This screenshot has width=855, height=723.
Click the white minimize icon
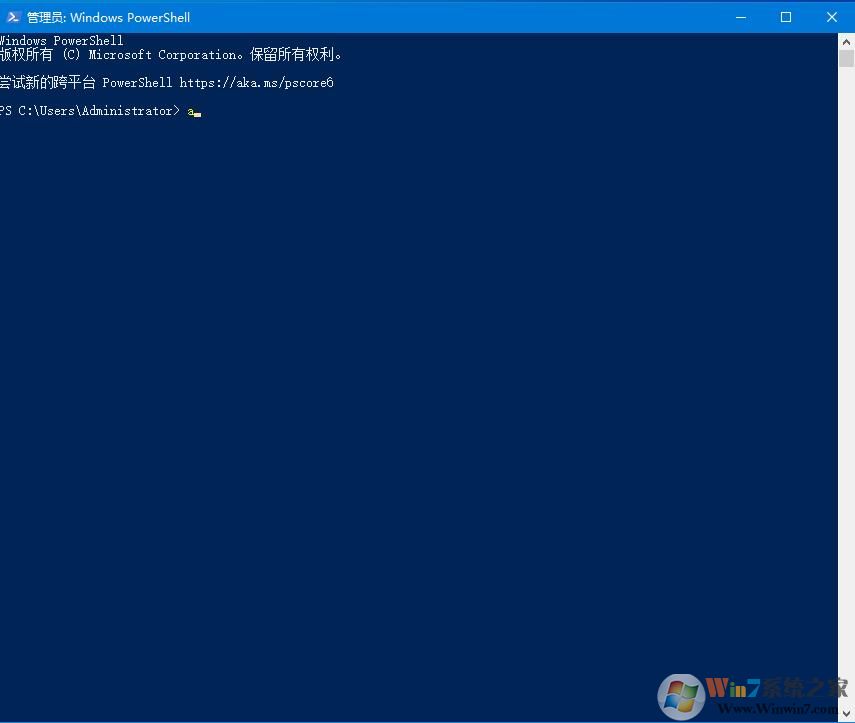tap(740, 17)
